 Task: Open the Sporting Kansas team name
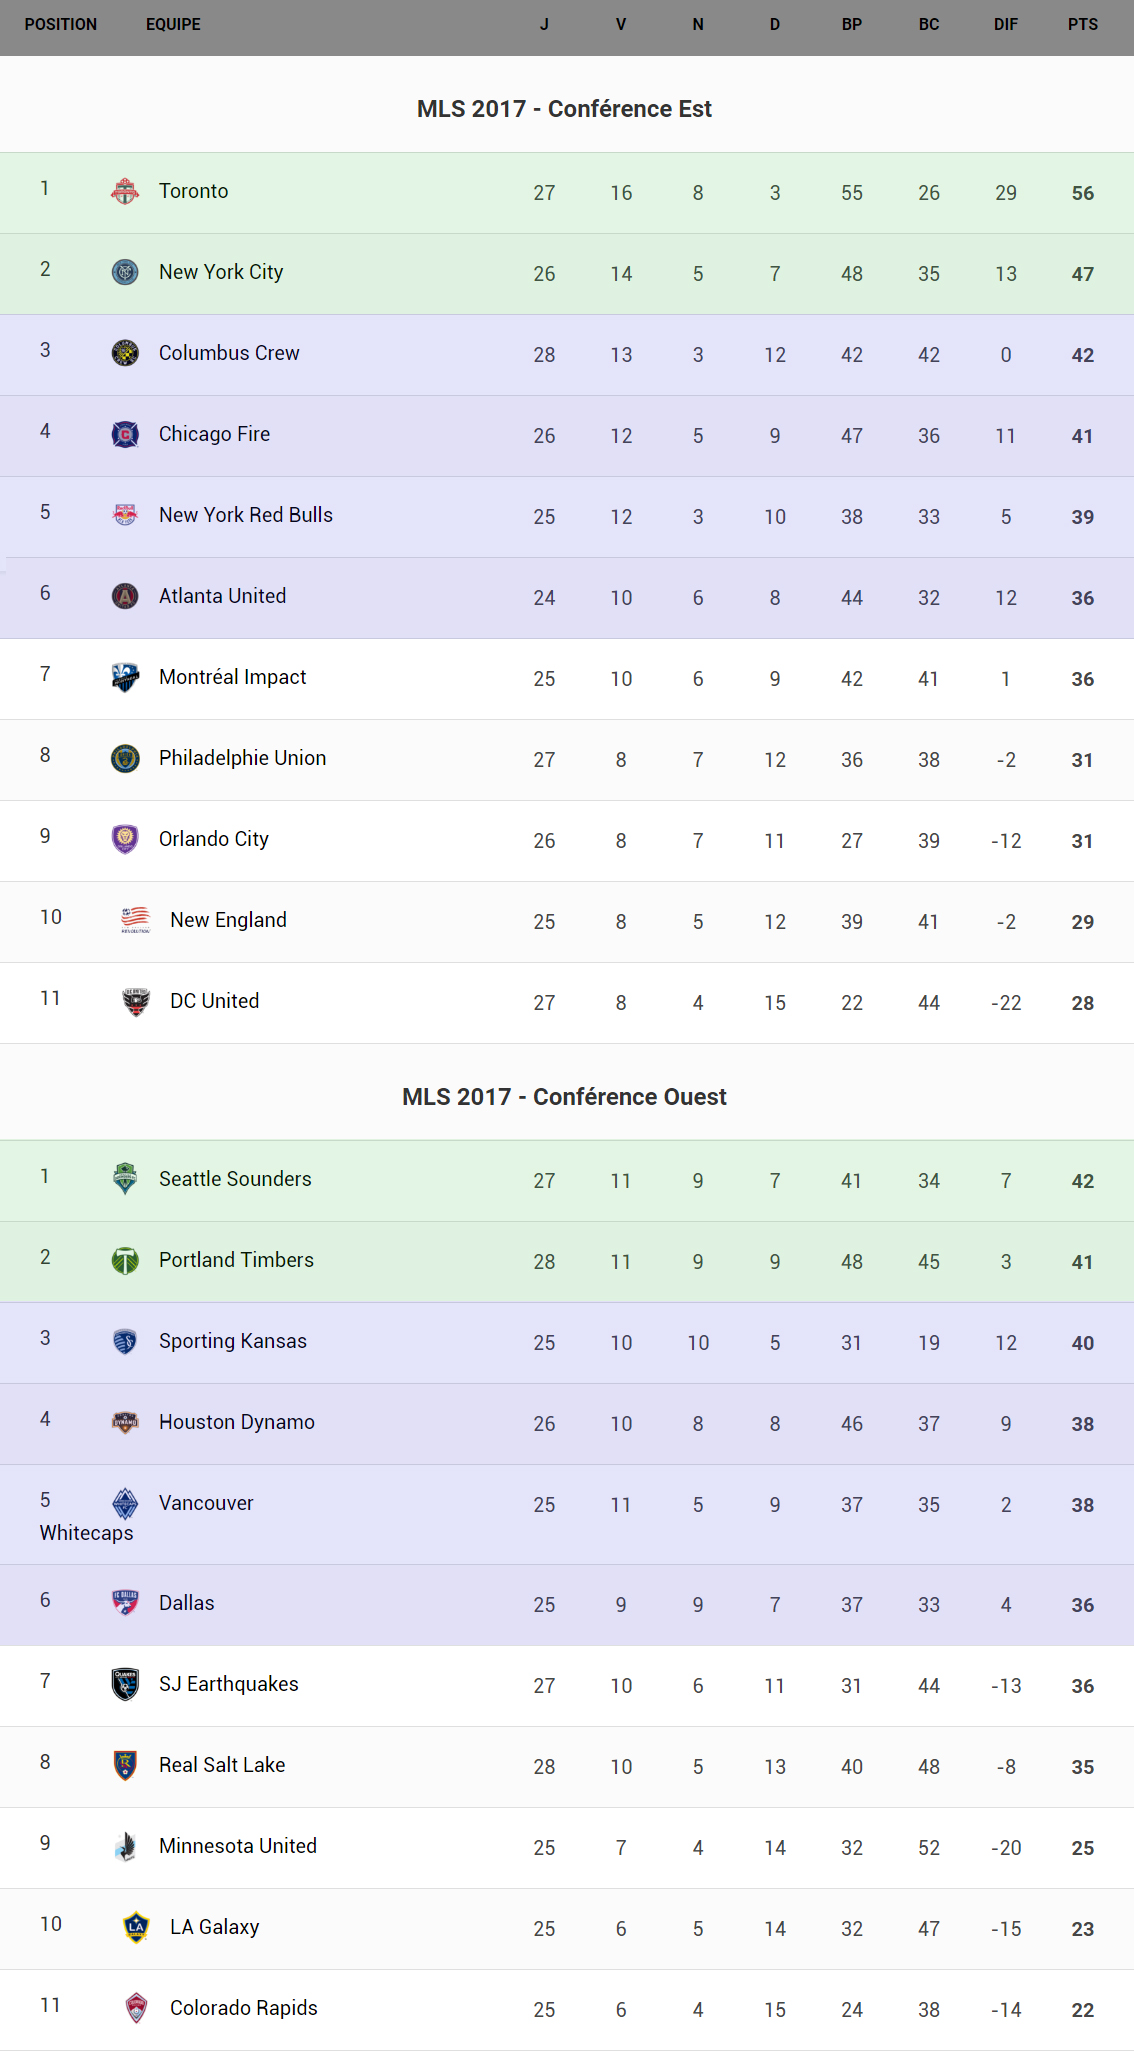(x=232, y=1341)
